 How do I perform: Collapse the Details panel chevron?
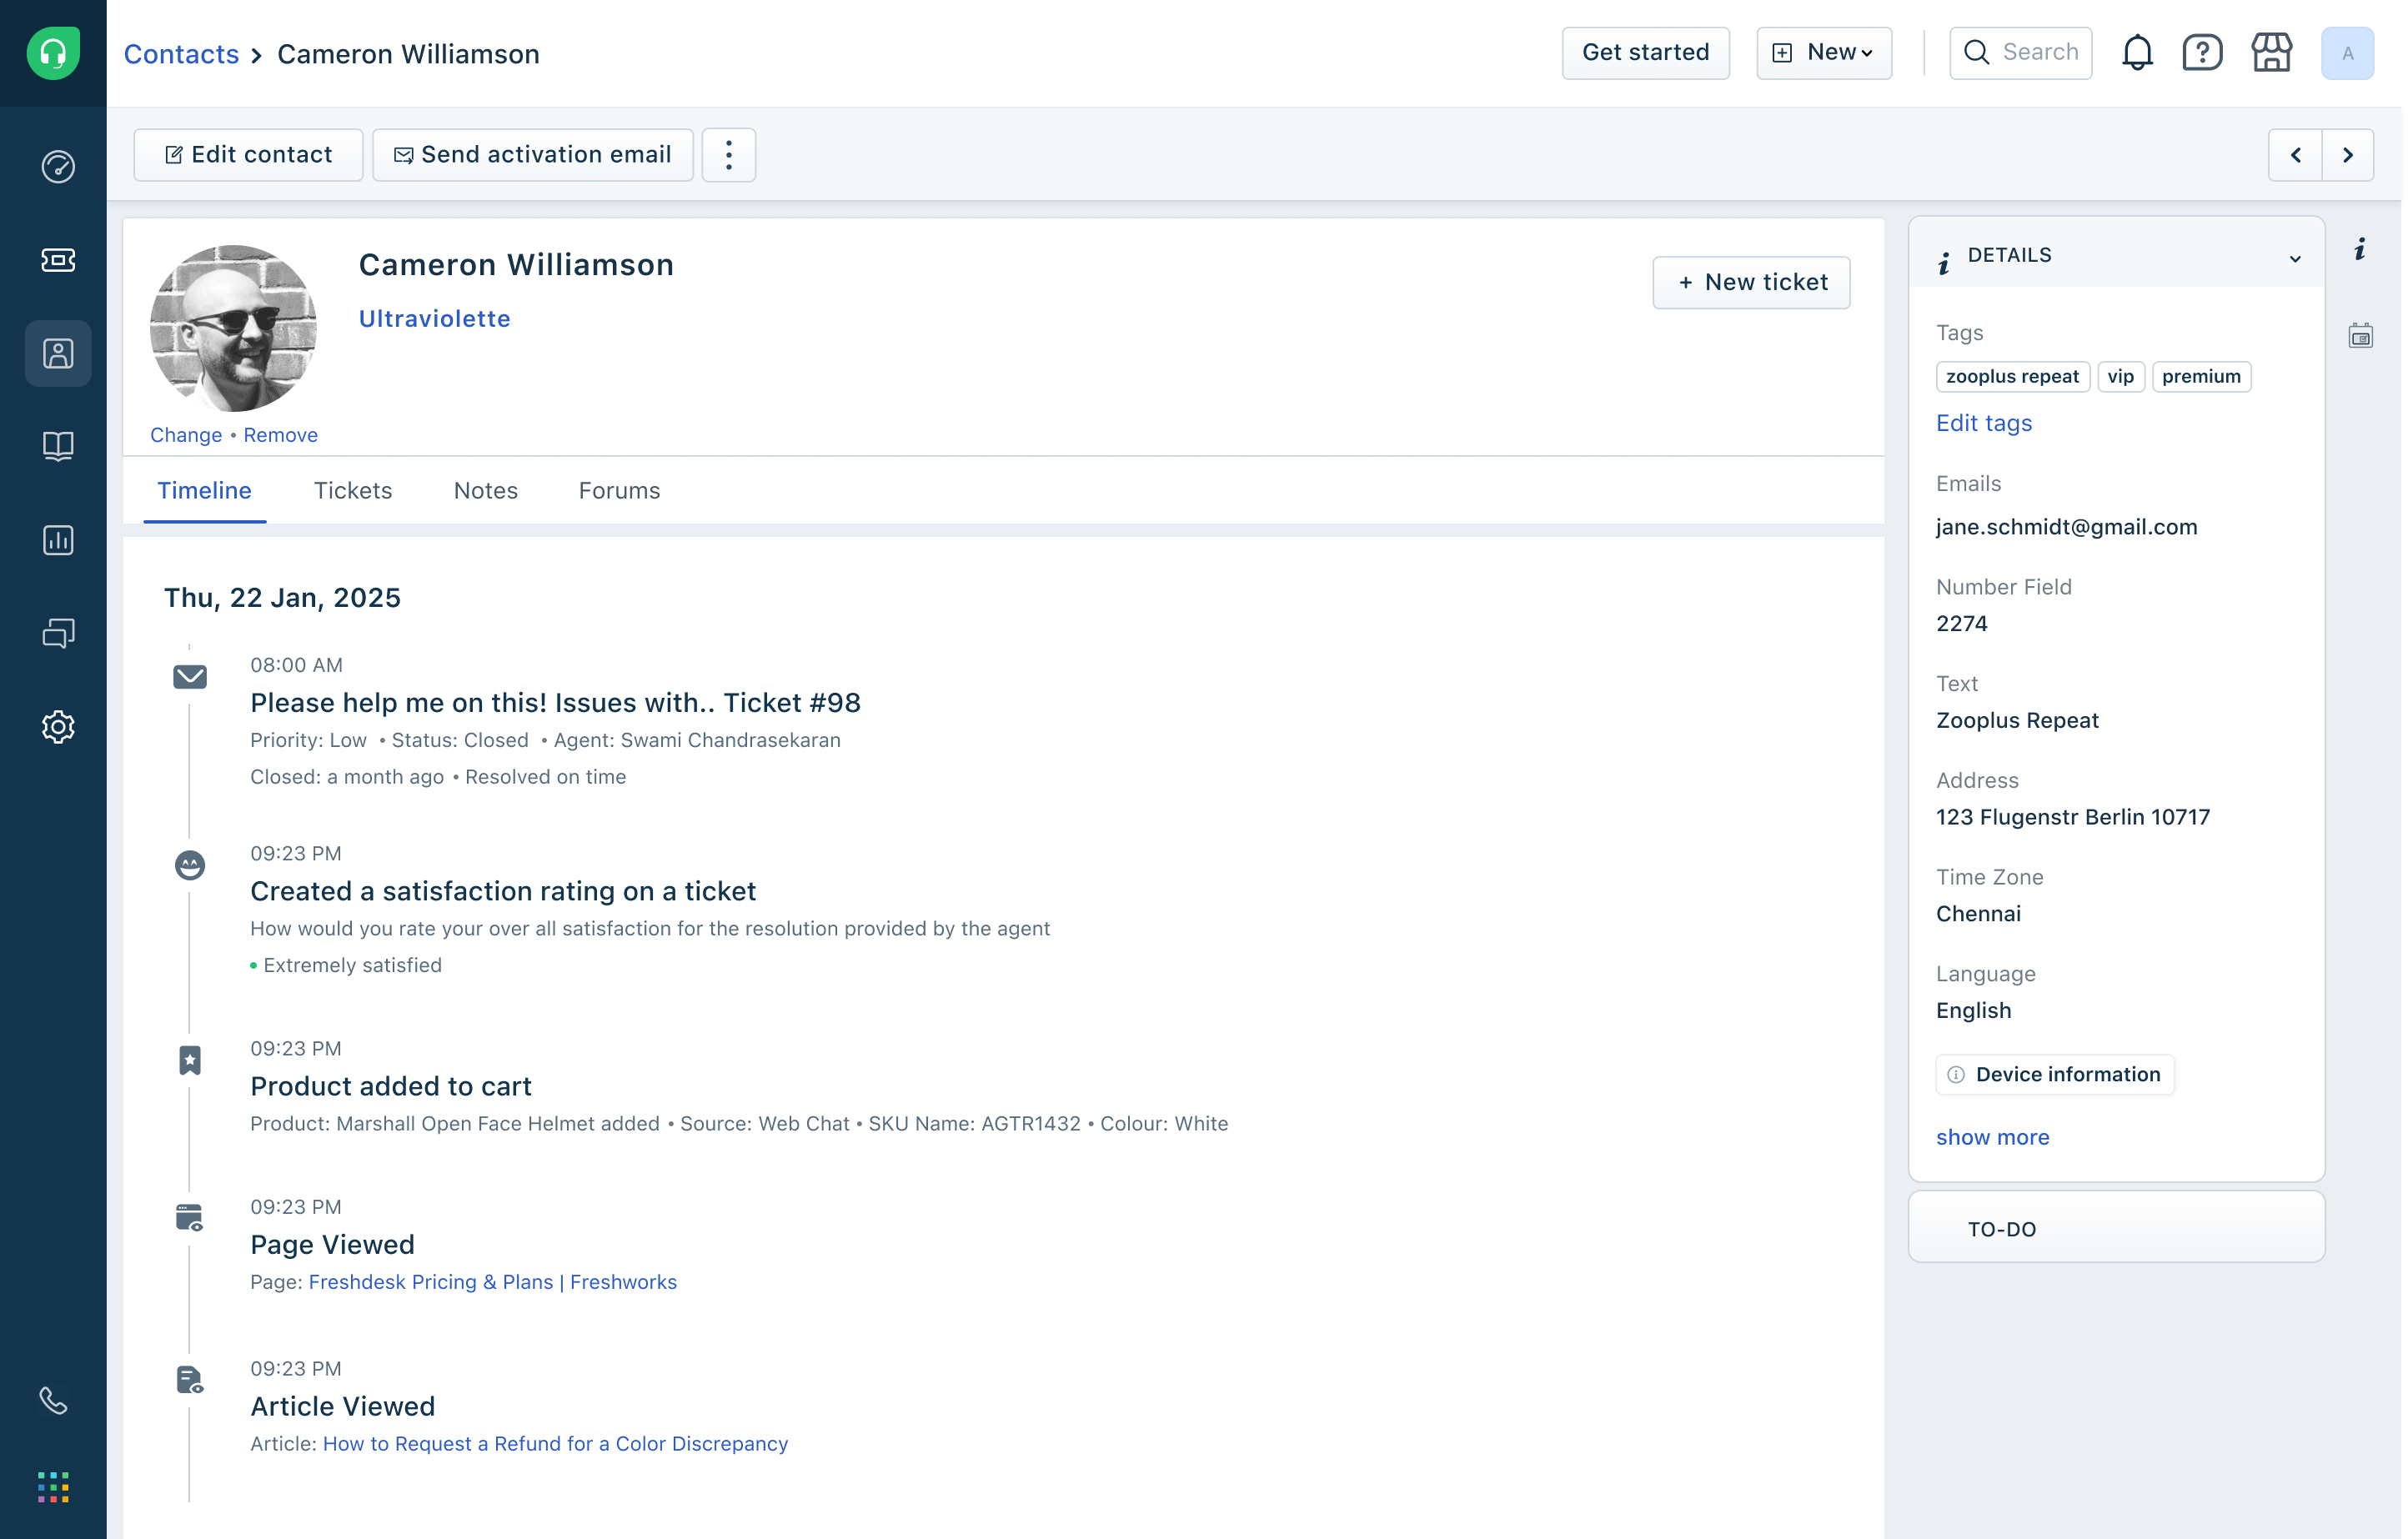[x=2295, y=258]
